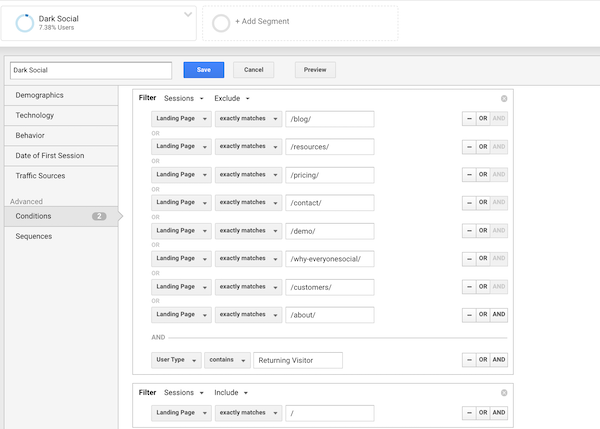Open exactly matches dropdown for /resources/ row

coord(248,147)
